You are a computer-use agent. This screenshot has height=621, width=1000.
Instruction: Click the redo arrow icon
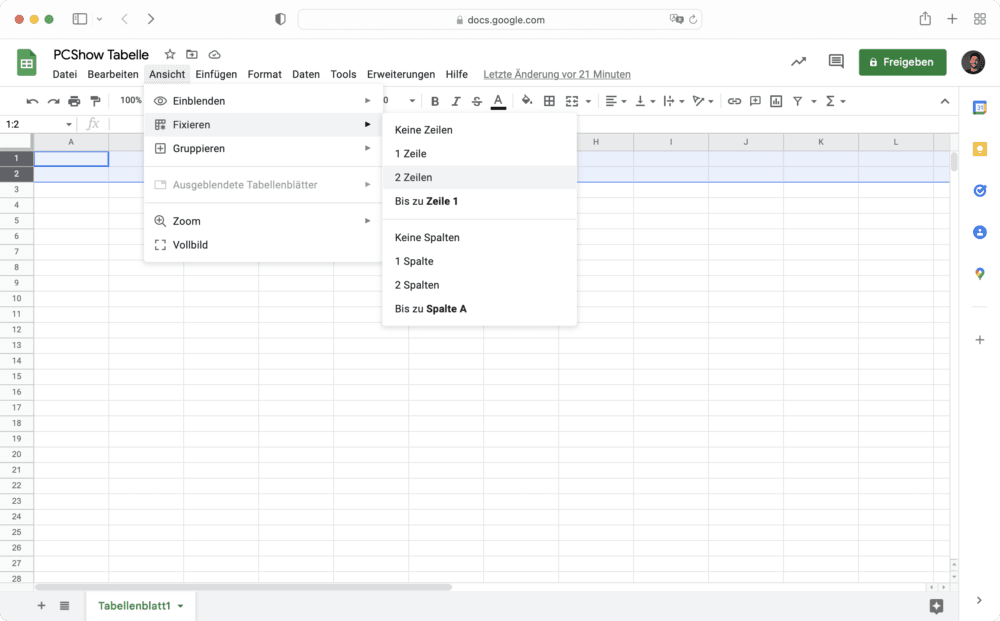point(54,101)
